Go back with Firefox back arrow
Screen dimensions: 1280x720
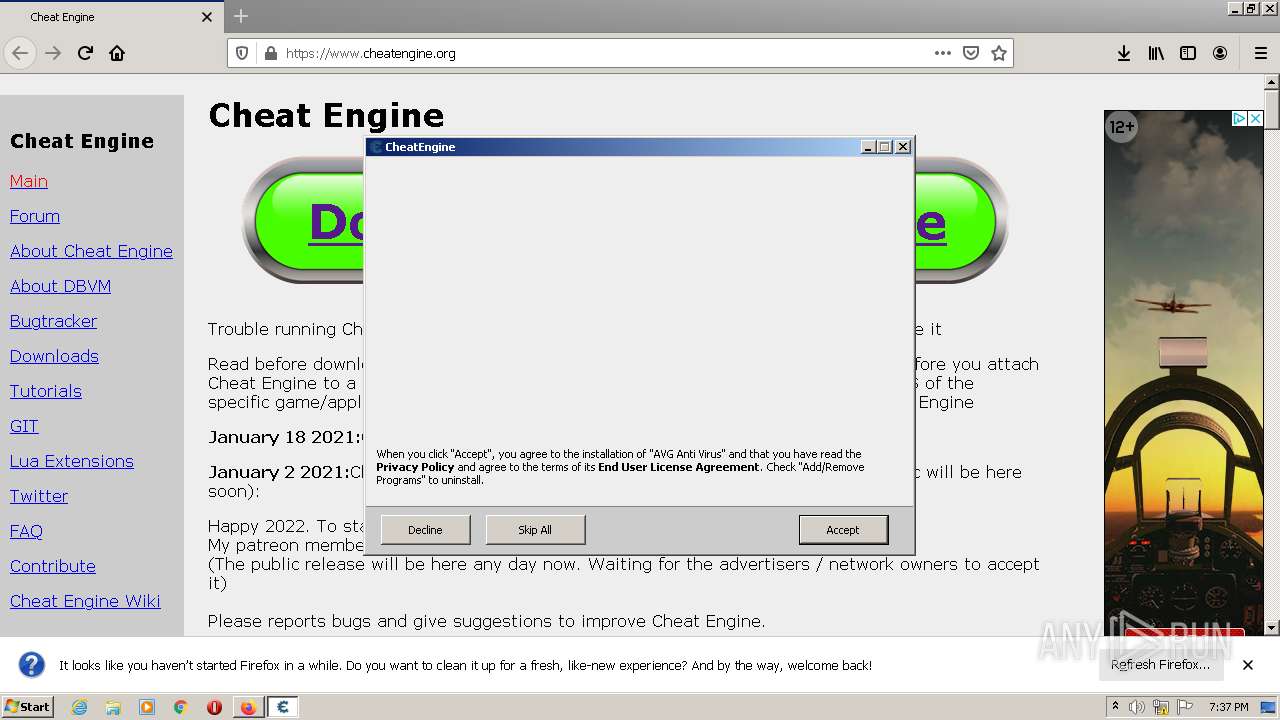[20, 53]
